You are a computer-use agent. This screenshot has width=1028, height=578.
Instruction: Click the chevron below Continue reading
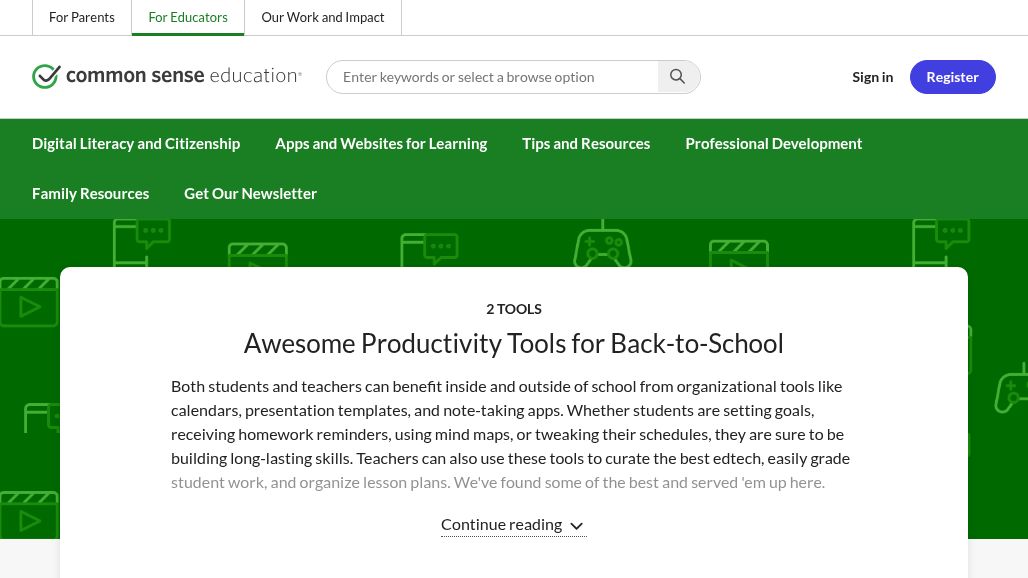(x=577, y=526)
